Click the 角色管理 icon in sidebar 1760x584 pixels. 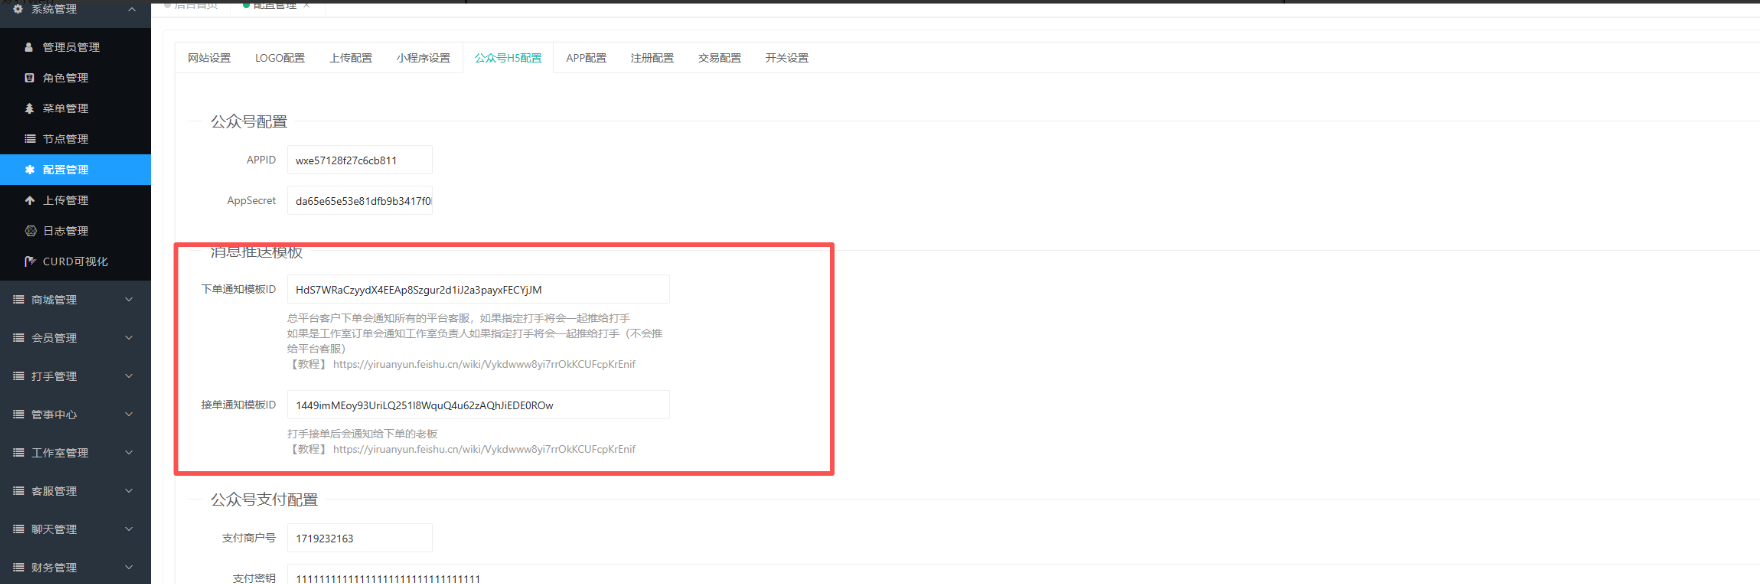coord(29,78)
